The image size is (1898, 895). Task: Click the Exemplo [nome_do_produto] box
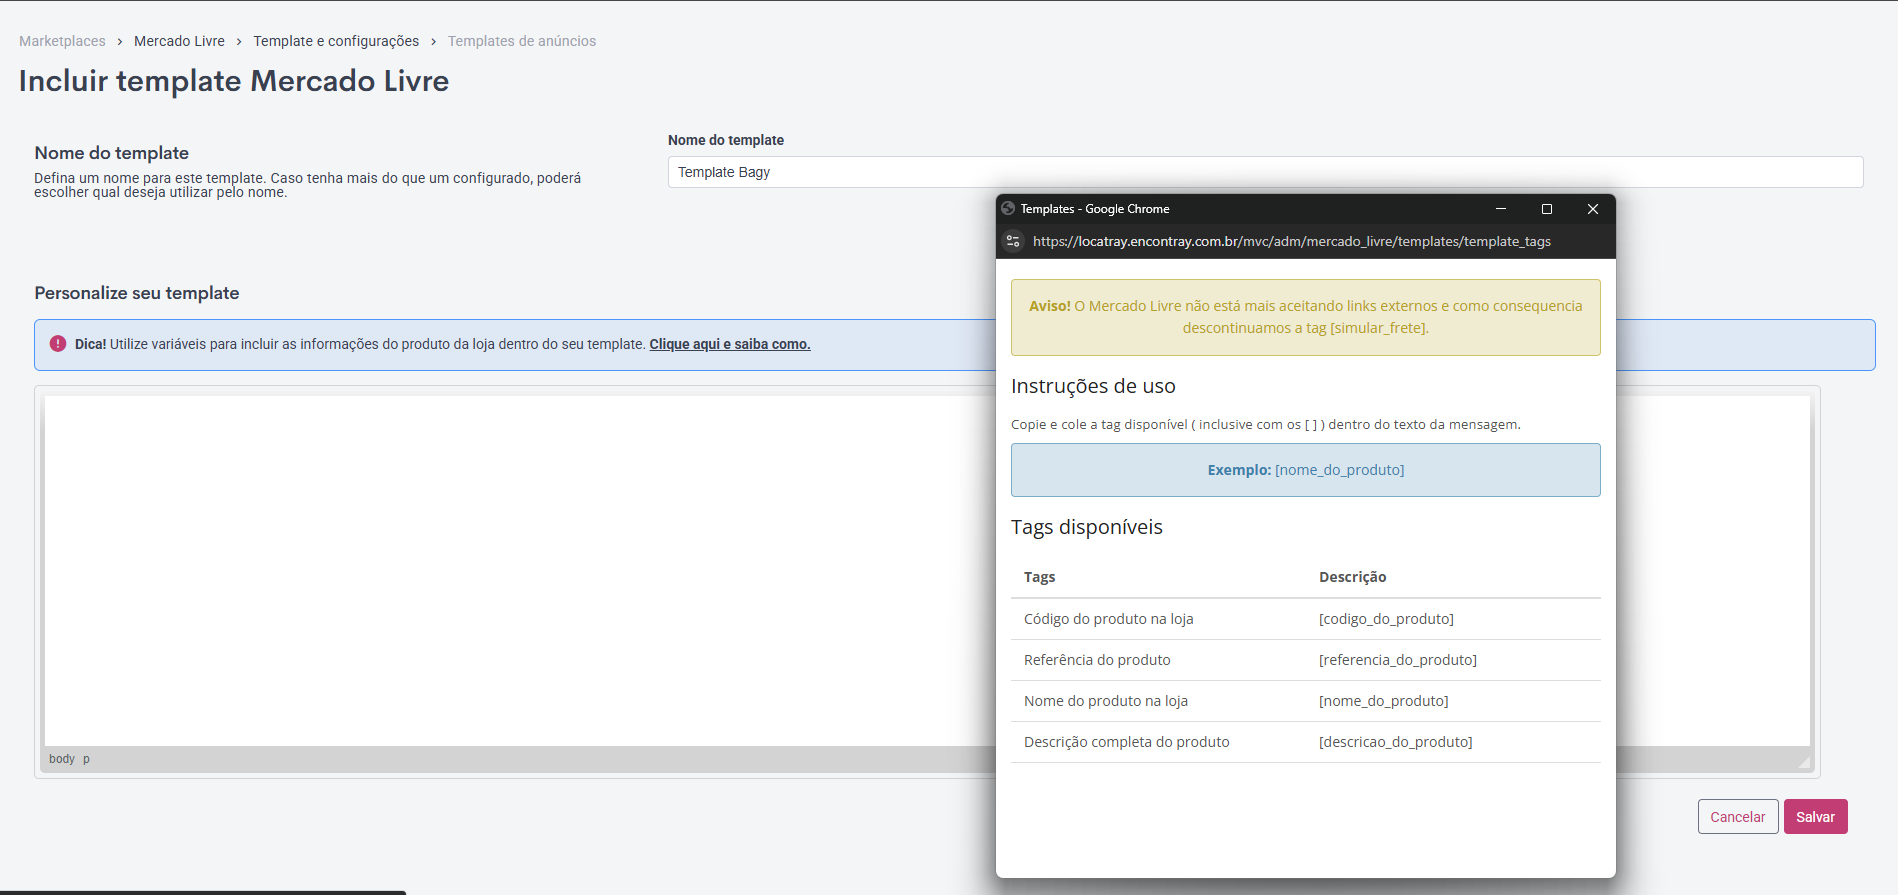pyautogui.click(x=1305, y=470)
